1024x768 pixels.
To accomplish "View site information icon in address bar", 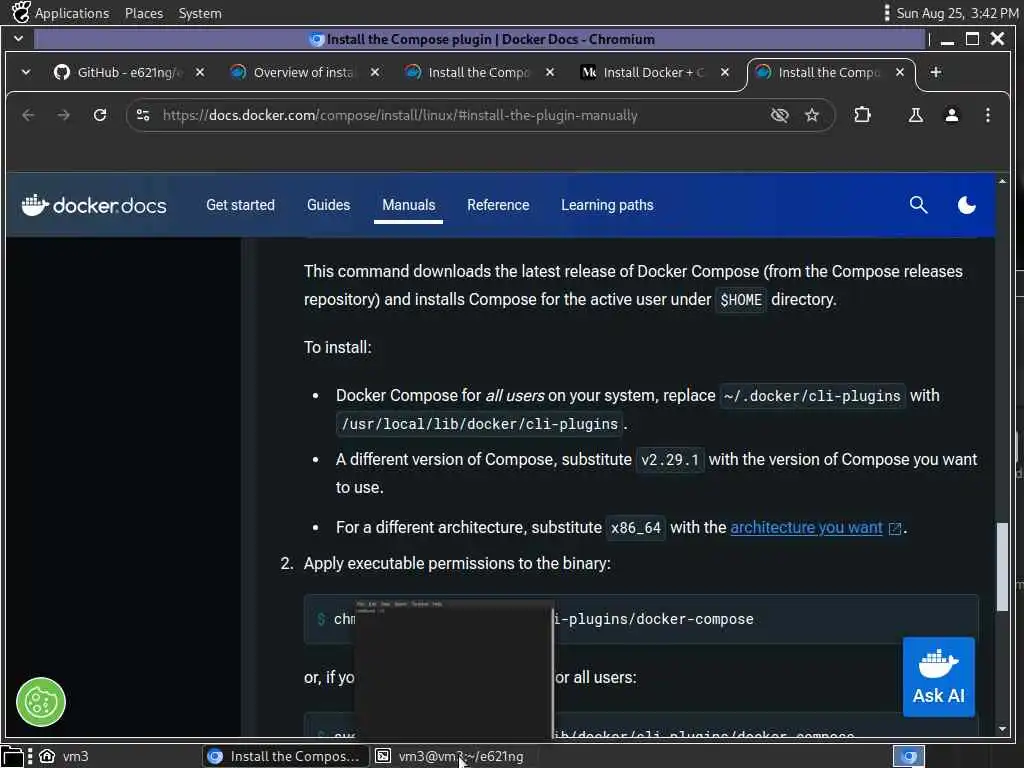I will [143, 116].
